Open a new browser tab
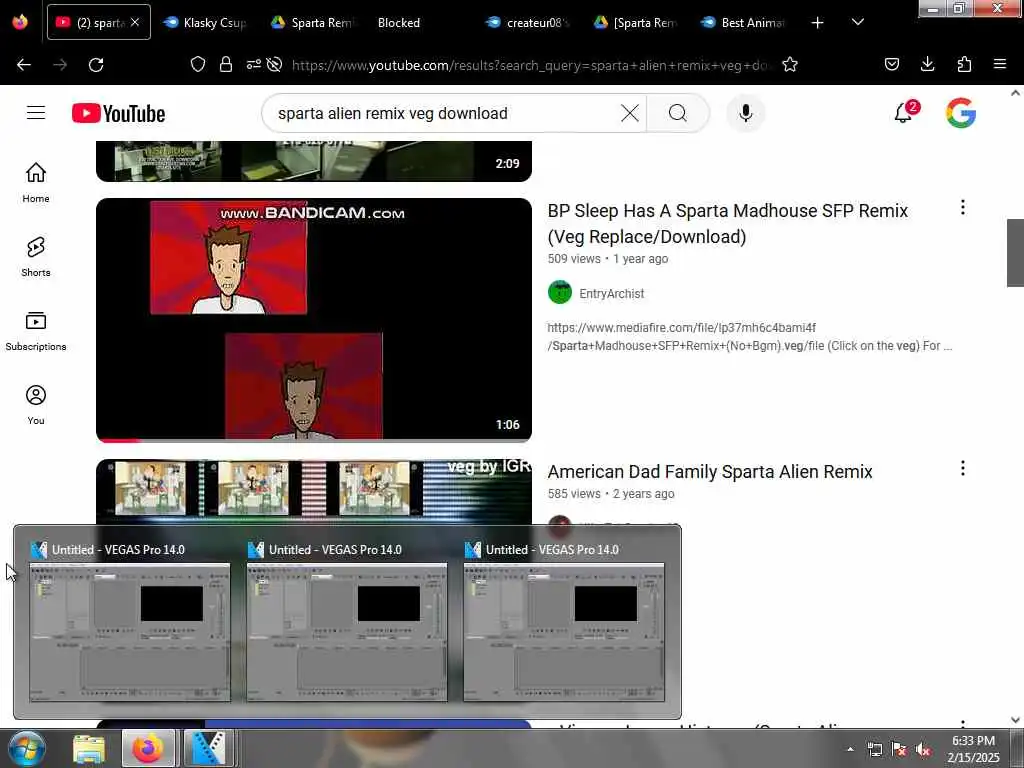This screenshot has width=1024, height=768. (x=817, y=23)
